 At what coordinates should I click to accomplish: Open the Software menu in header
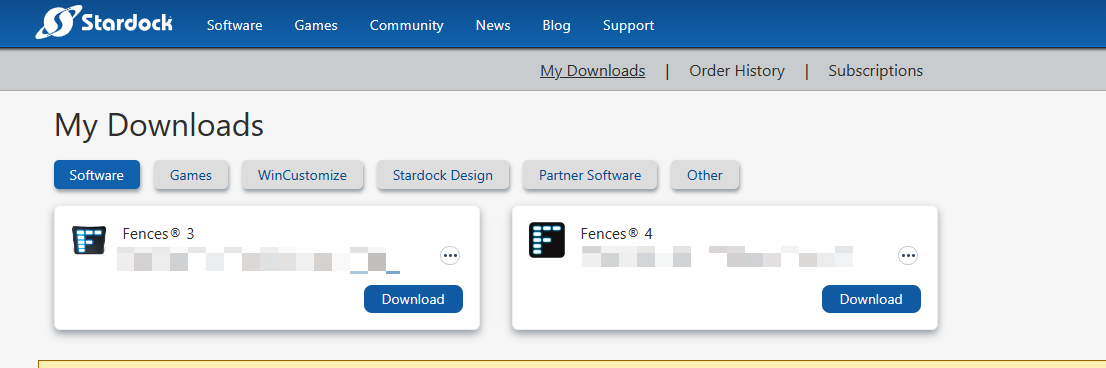pyautogui.click(x=234, y=25)
